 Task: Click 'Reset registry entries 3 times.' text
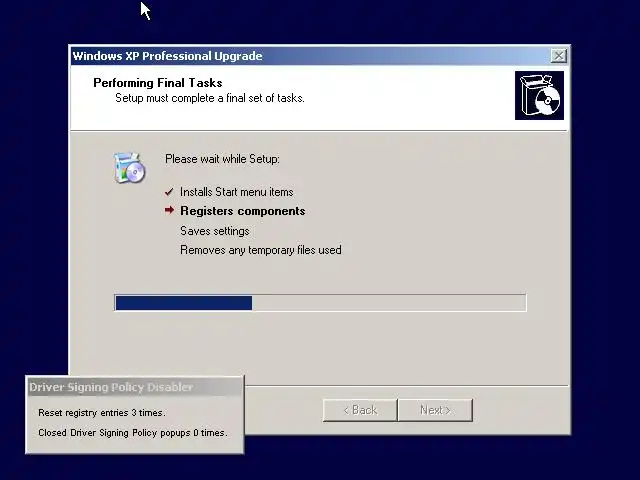click(x=102, y=413)
